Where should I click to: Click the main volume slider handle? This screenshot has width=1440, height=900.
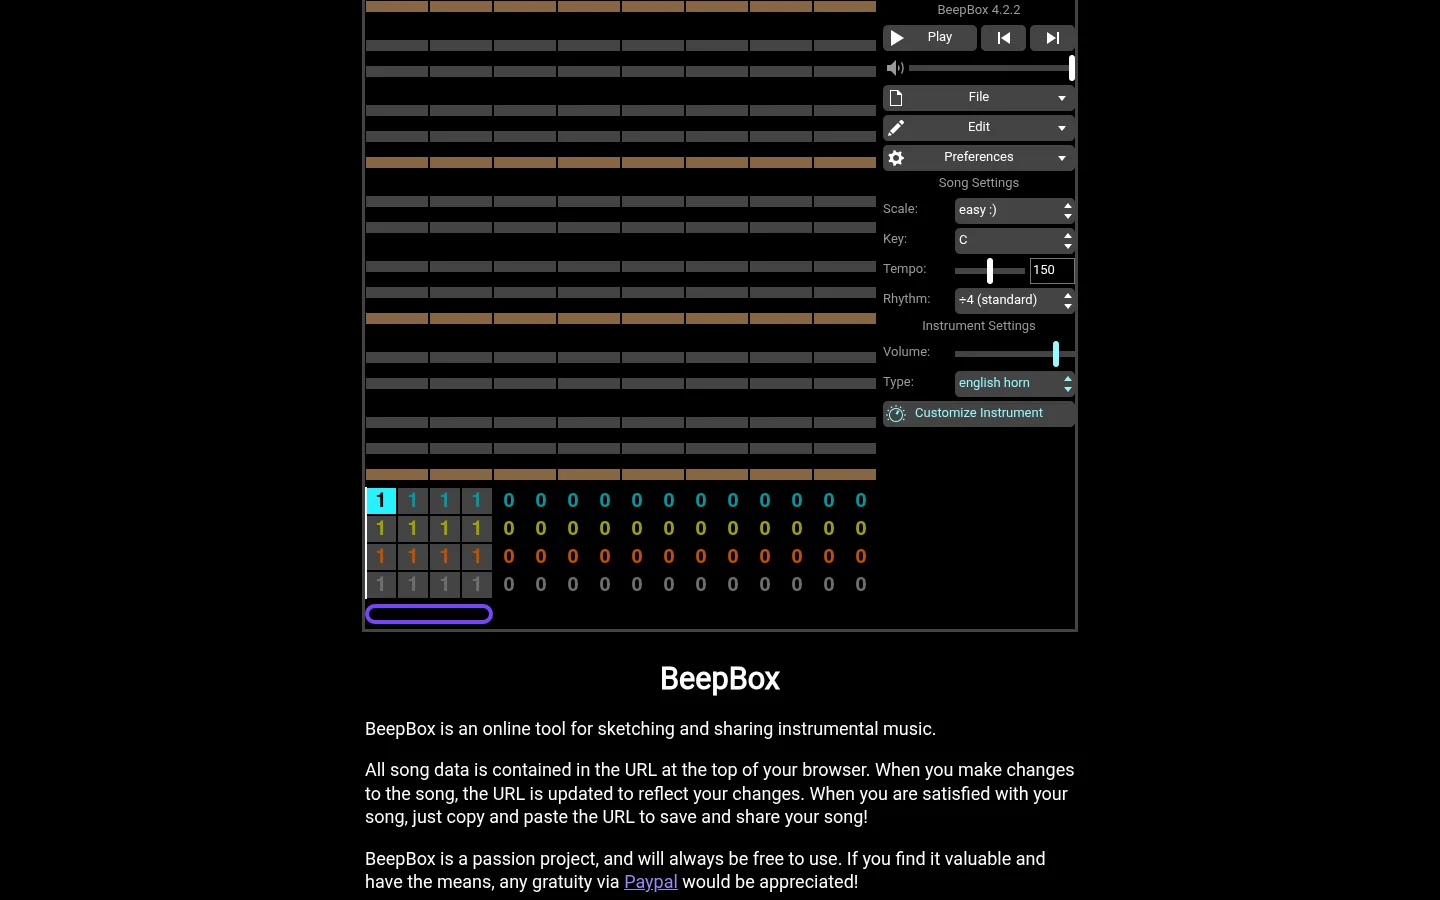click(1071, 68)
